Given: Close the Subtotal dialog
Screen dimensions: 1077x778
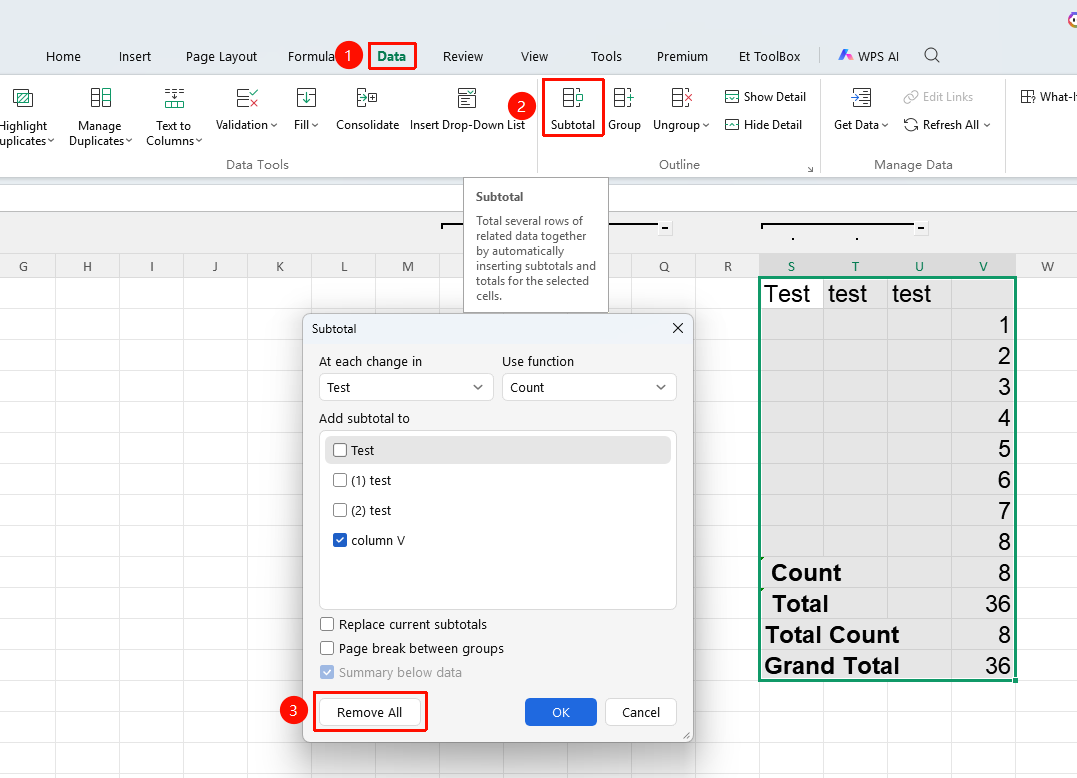Looking at the screenshot, I should click(x=678, y=328).
